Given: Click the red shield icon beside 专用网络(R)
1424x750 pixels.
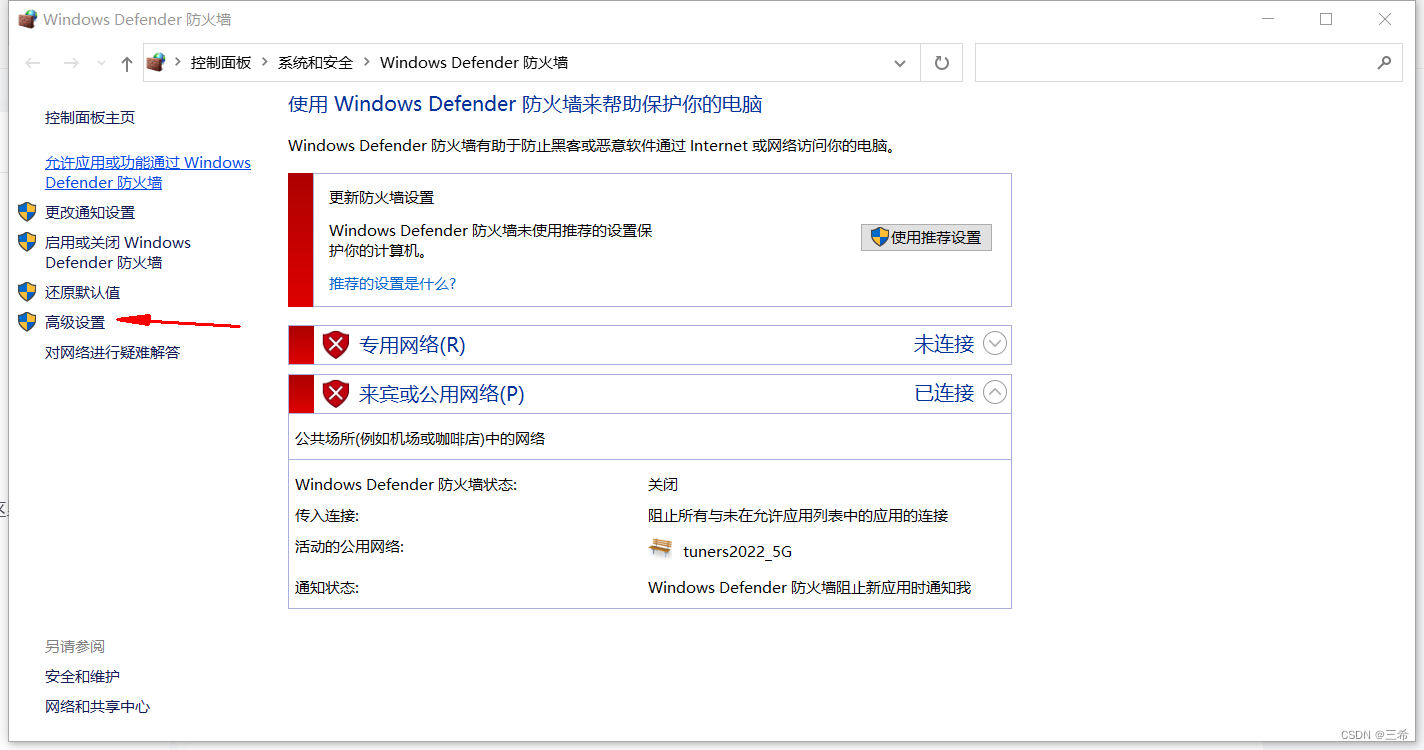Looking at the screenshot, I should pos(337,345).
